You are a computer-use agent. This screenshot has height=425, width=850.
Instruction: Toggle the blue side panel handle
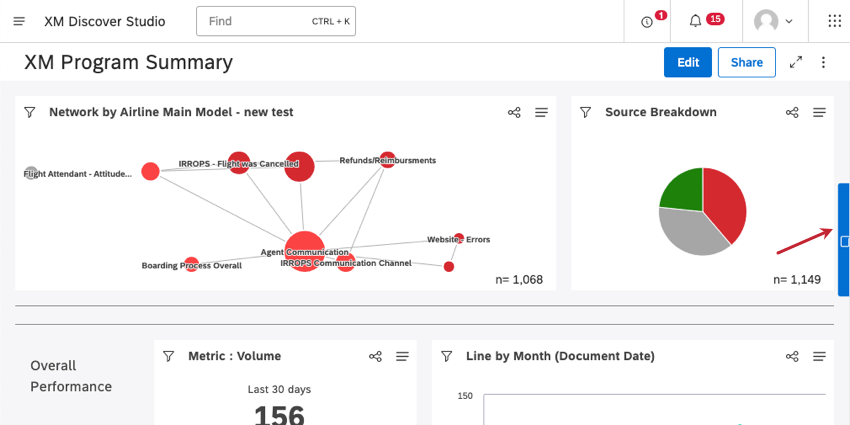(x=843, y=240)
